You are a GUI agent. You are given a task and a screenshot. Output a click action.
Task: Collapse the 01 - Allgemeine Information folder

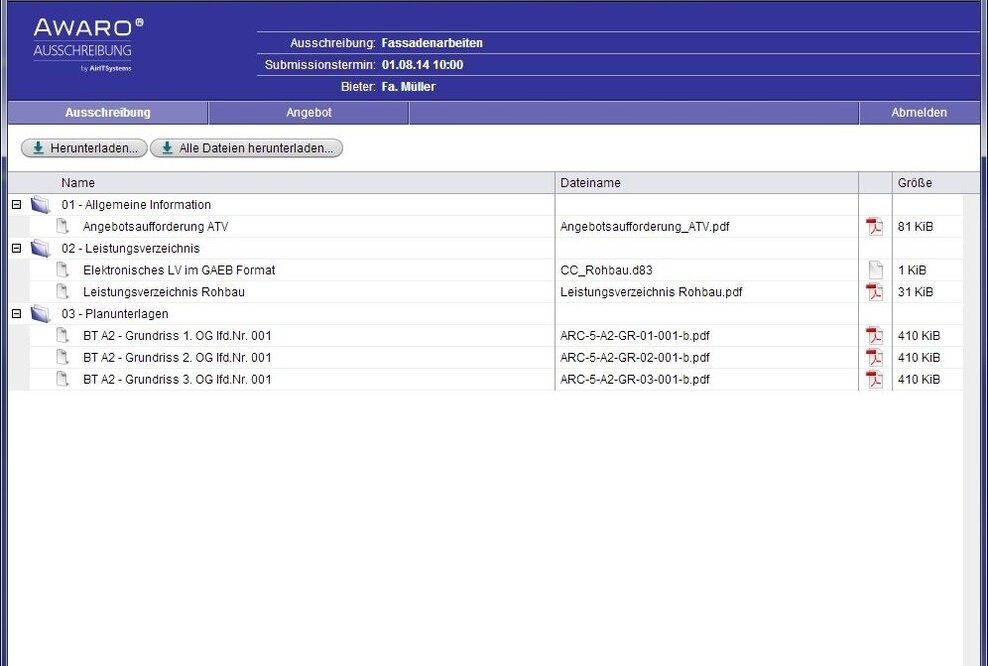click(x=16, y=205)
